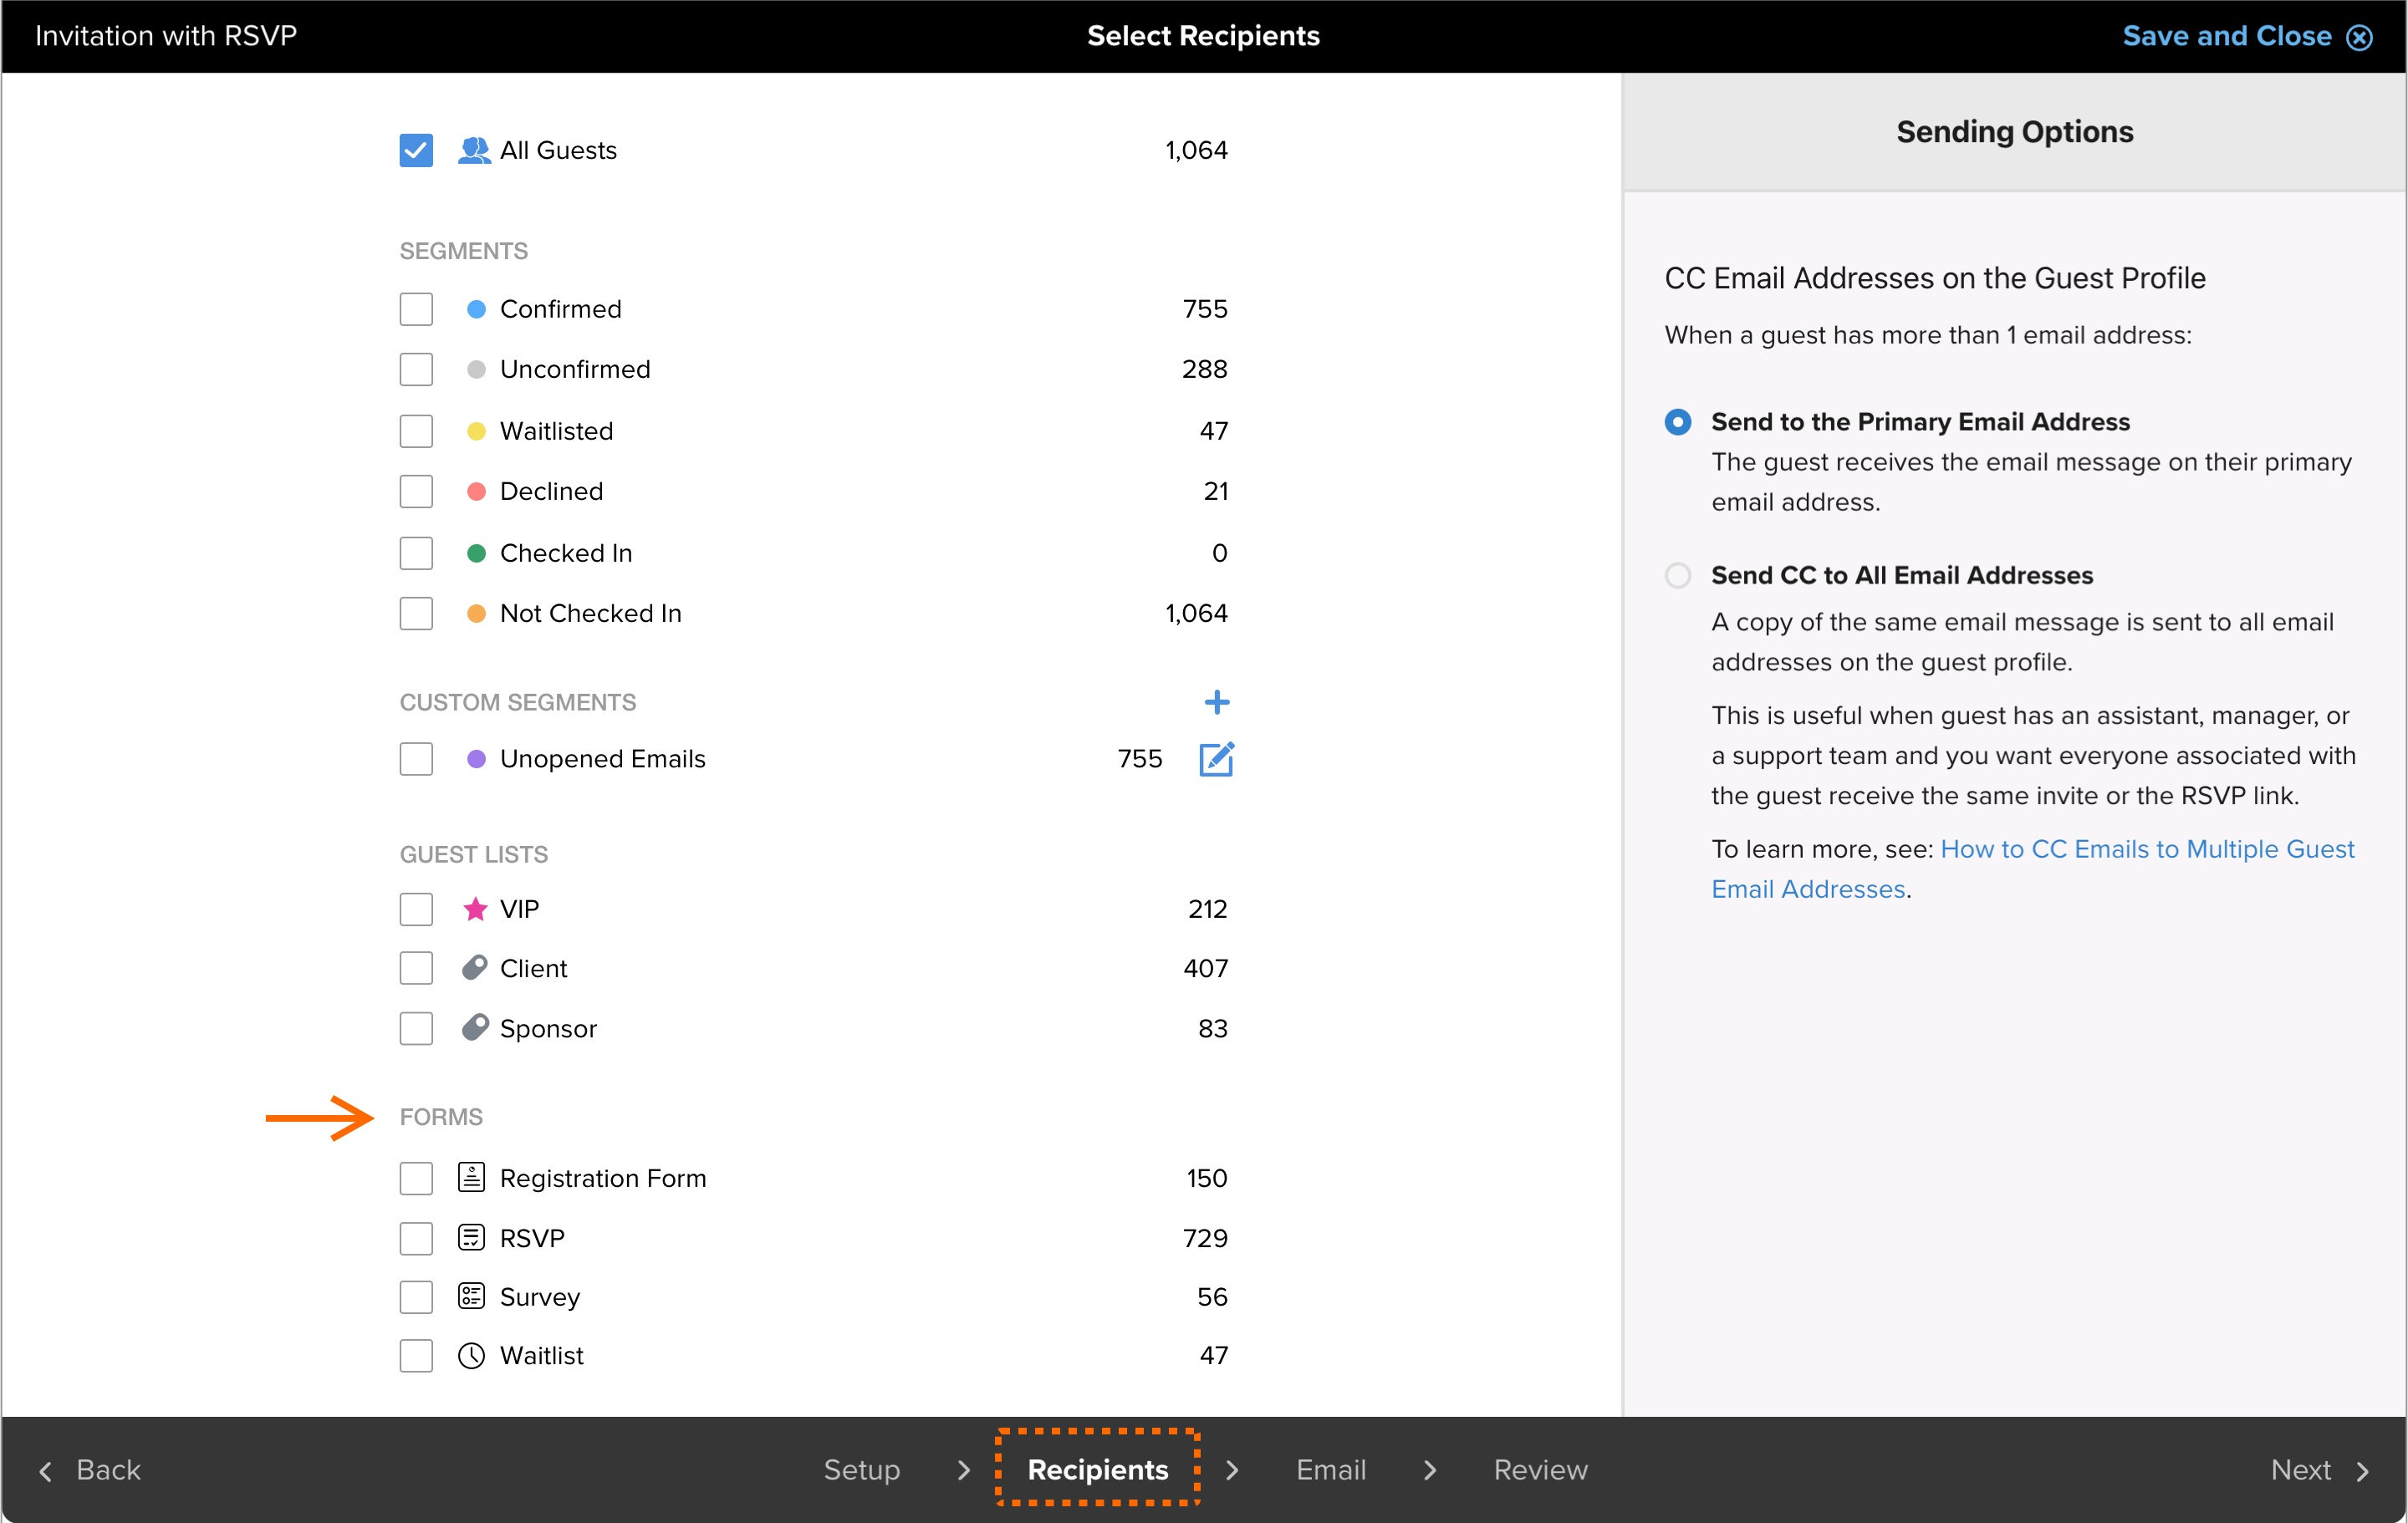Click the edit icon for Unopened Emails
Screen dimensions: 2408x1523
click(x=1216, y=759)
